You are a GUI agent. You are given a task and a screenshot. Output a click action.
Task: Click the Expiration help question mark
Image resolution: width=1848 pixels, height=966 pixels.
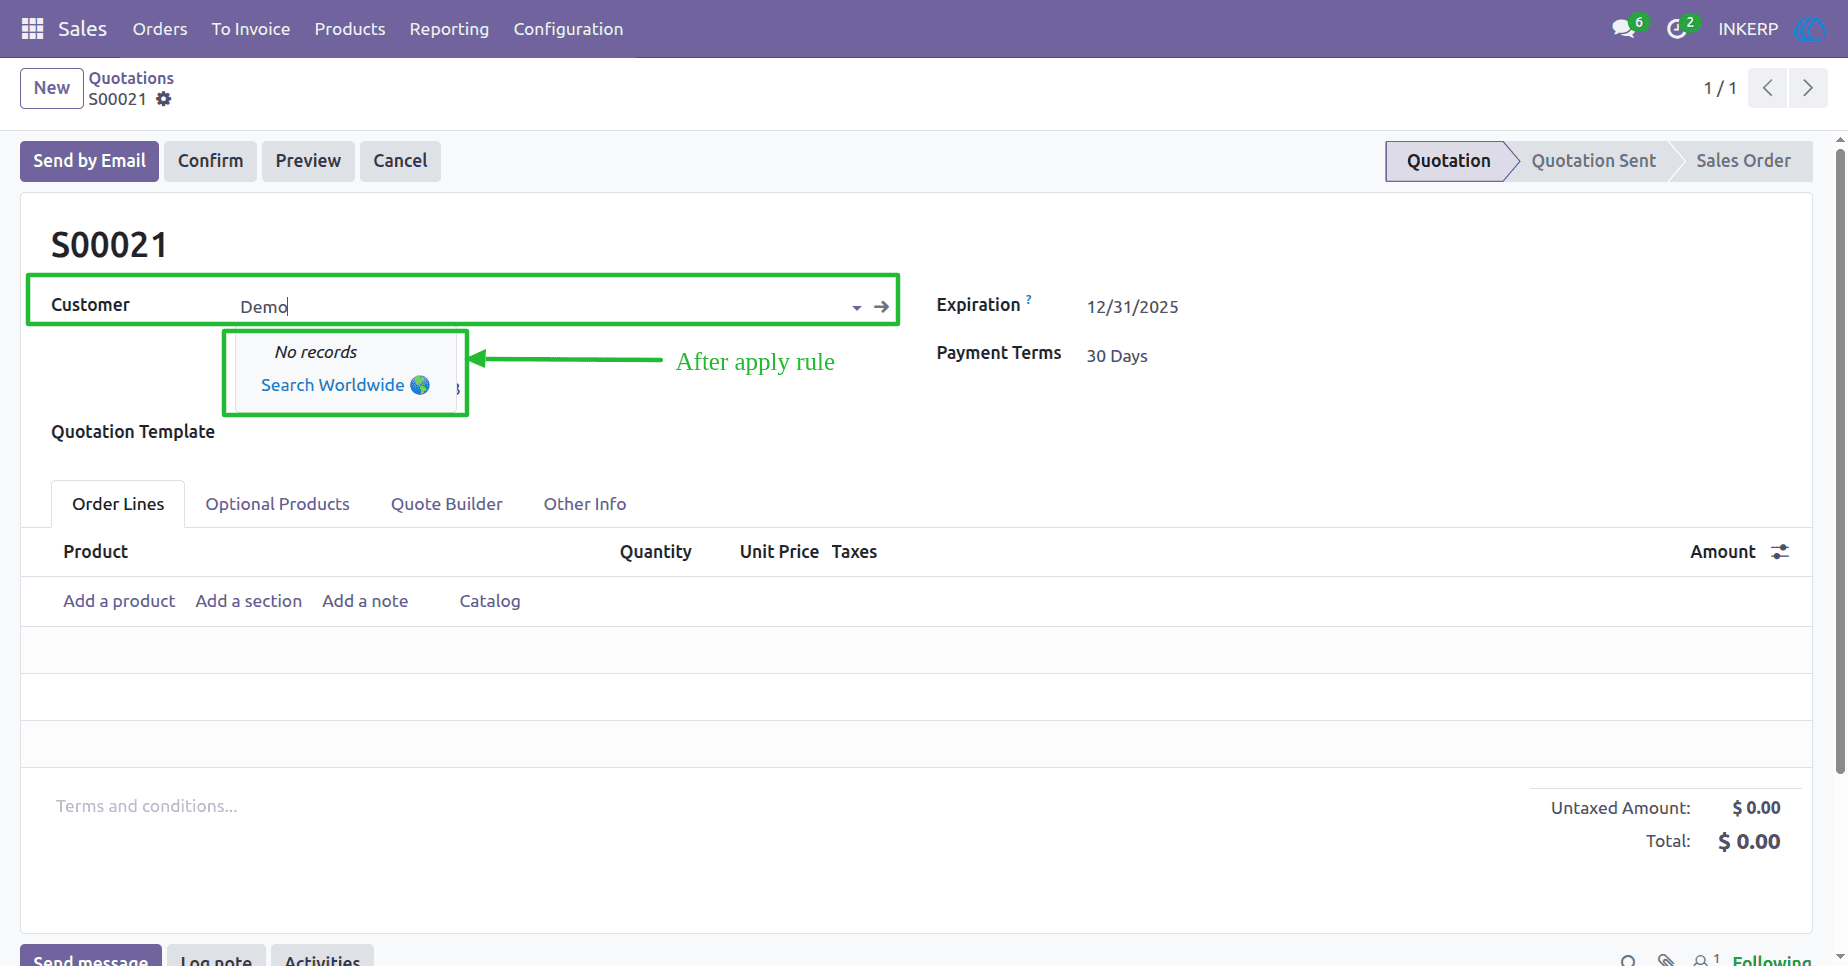coord(1029,298)
